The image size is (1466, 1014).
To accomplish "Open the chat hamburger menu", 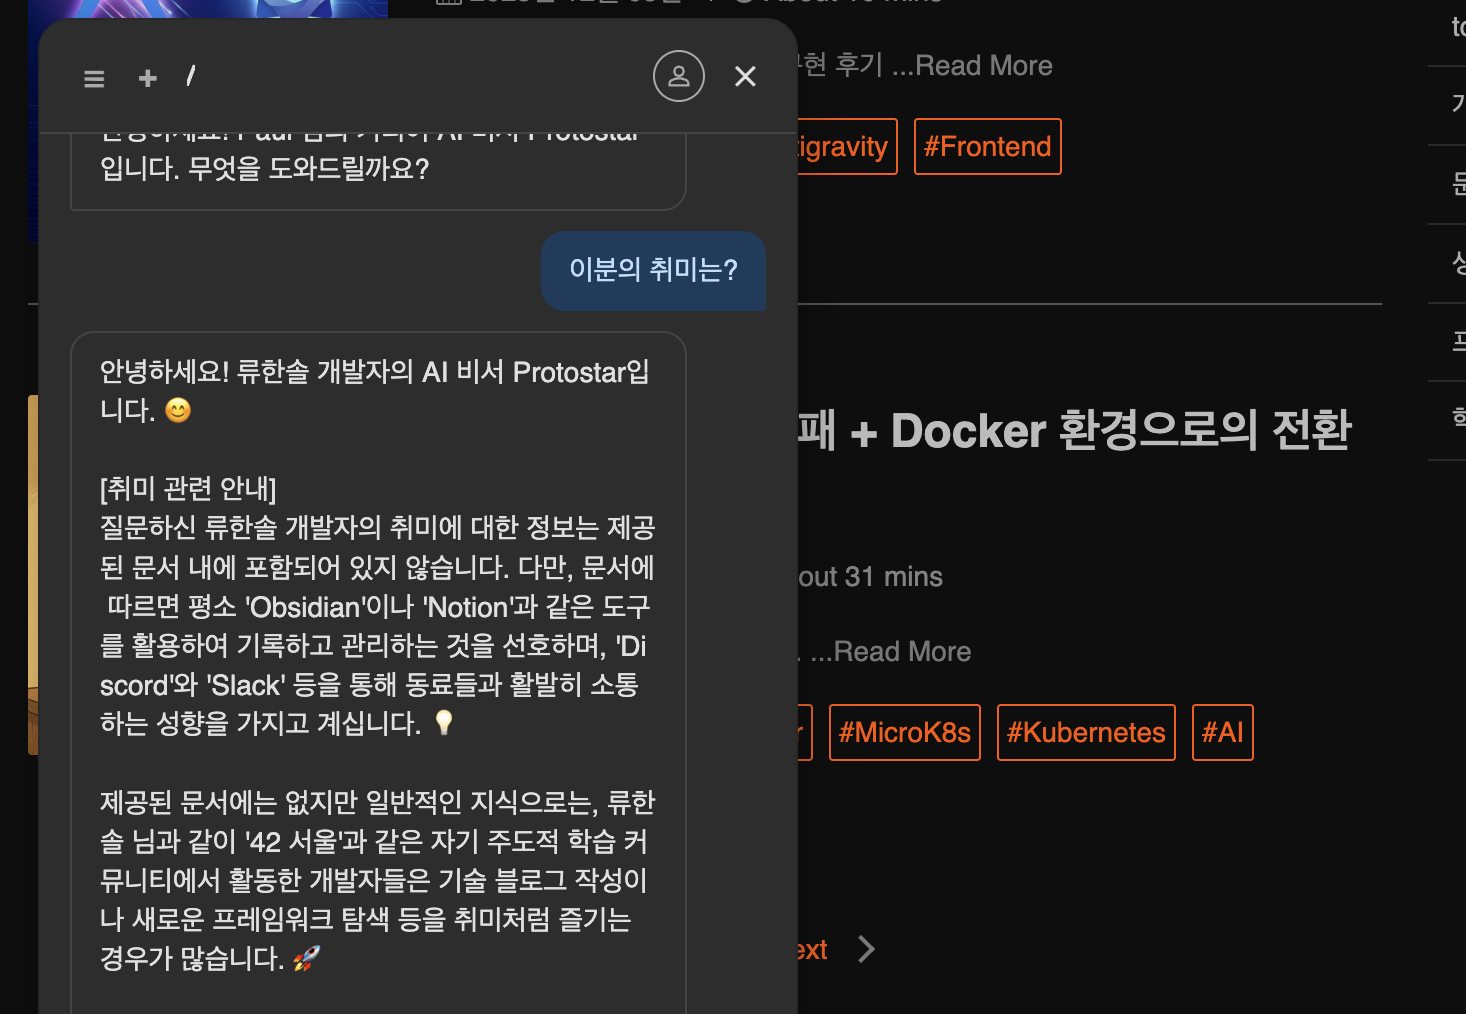I will (x=94, y=78).
